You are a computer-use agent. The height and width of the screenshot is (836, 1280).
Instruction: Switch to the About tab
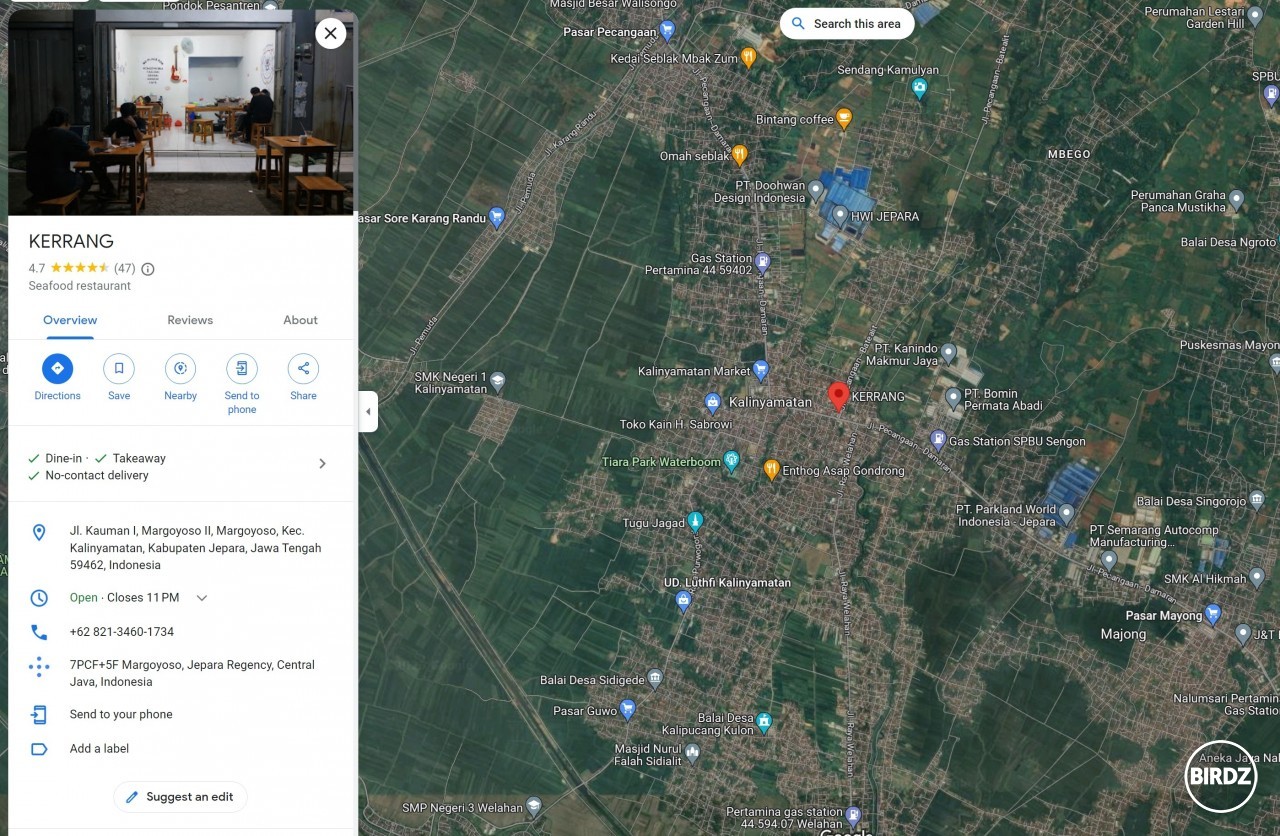click(300, 320)
